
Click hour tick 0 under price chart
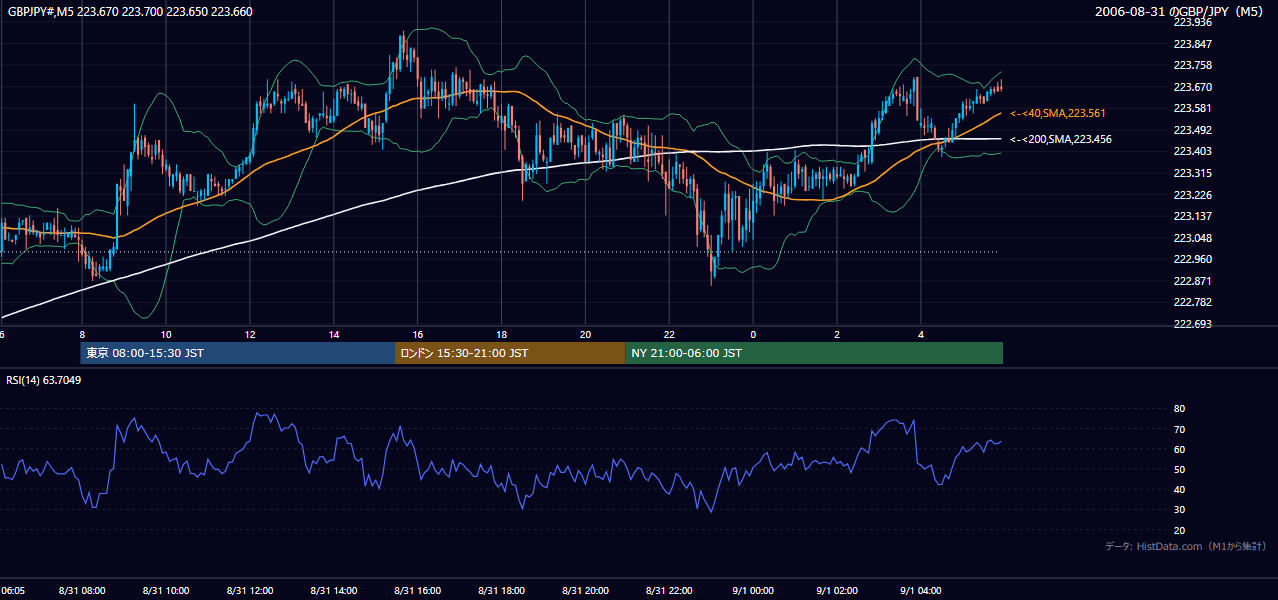[x=754, y=334]
